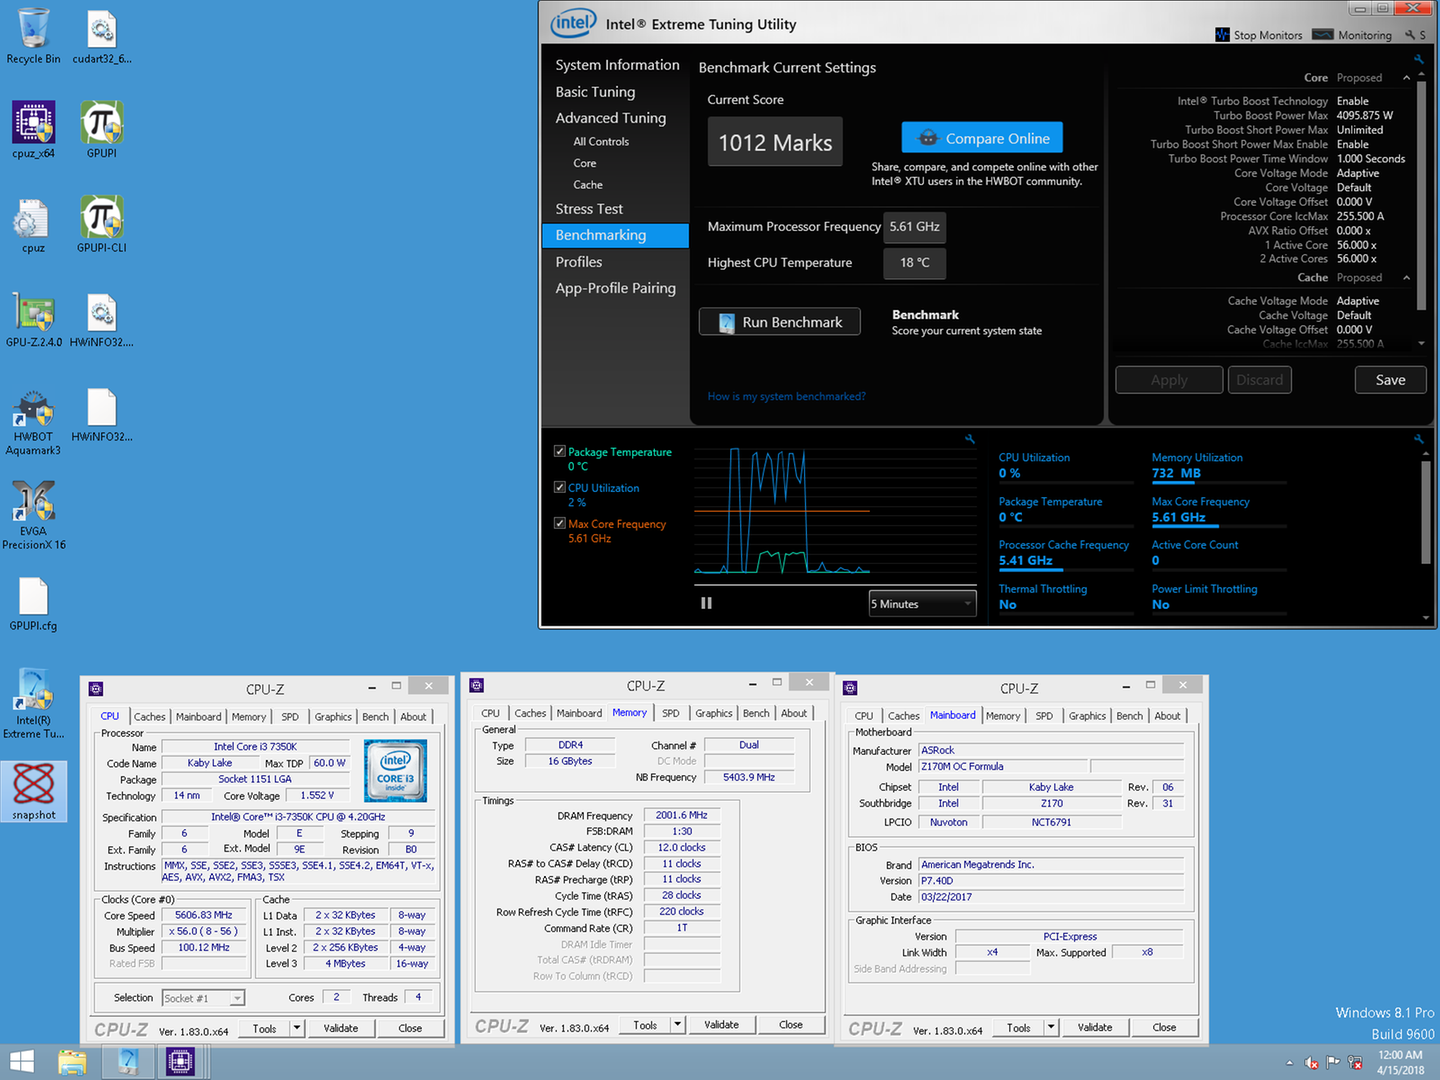Click the taskbar clock showing 12:00 AM
Viewport: 1440px width, 1080px height.
1400,1062
